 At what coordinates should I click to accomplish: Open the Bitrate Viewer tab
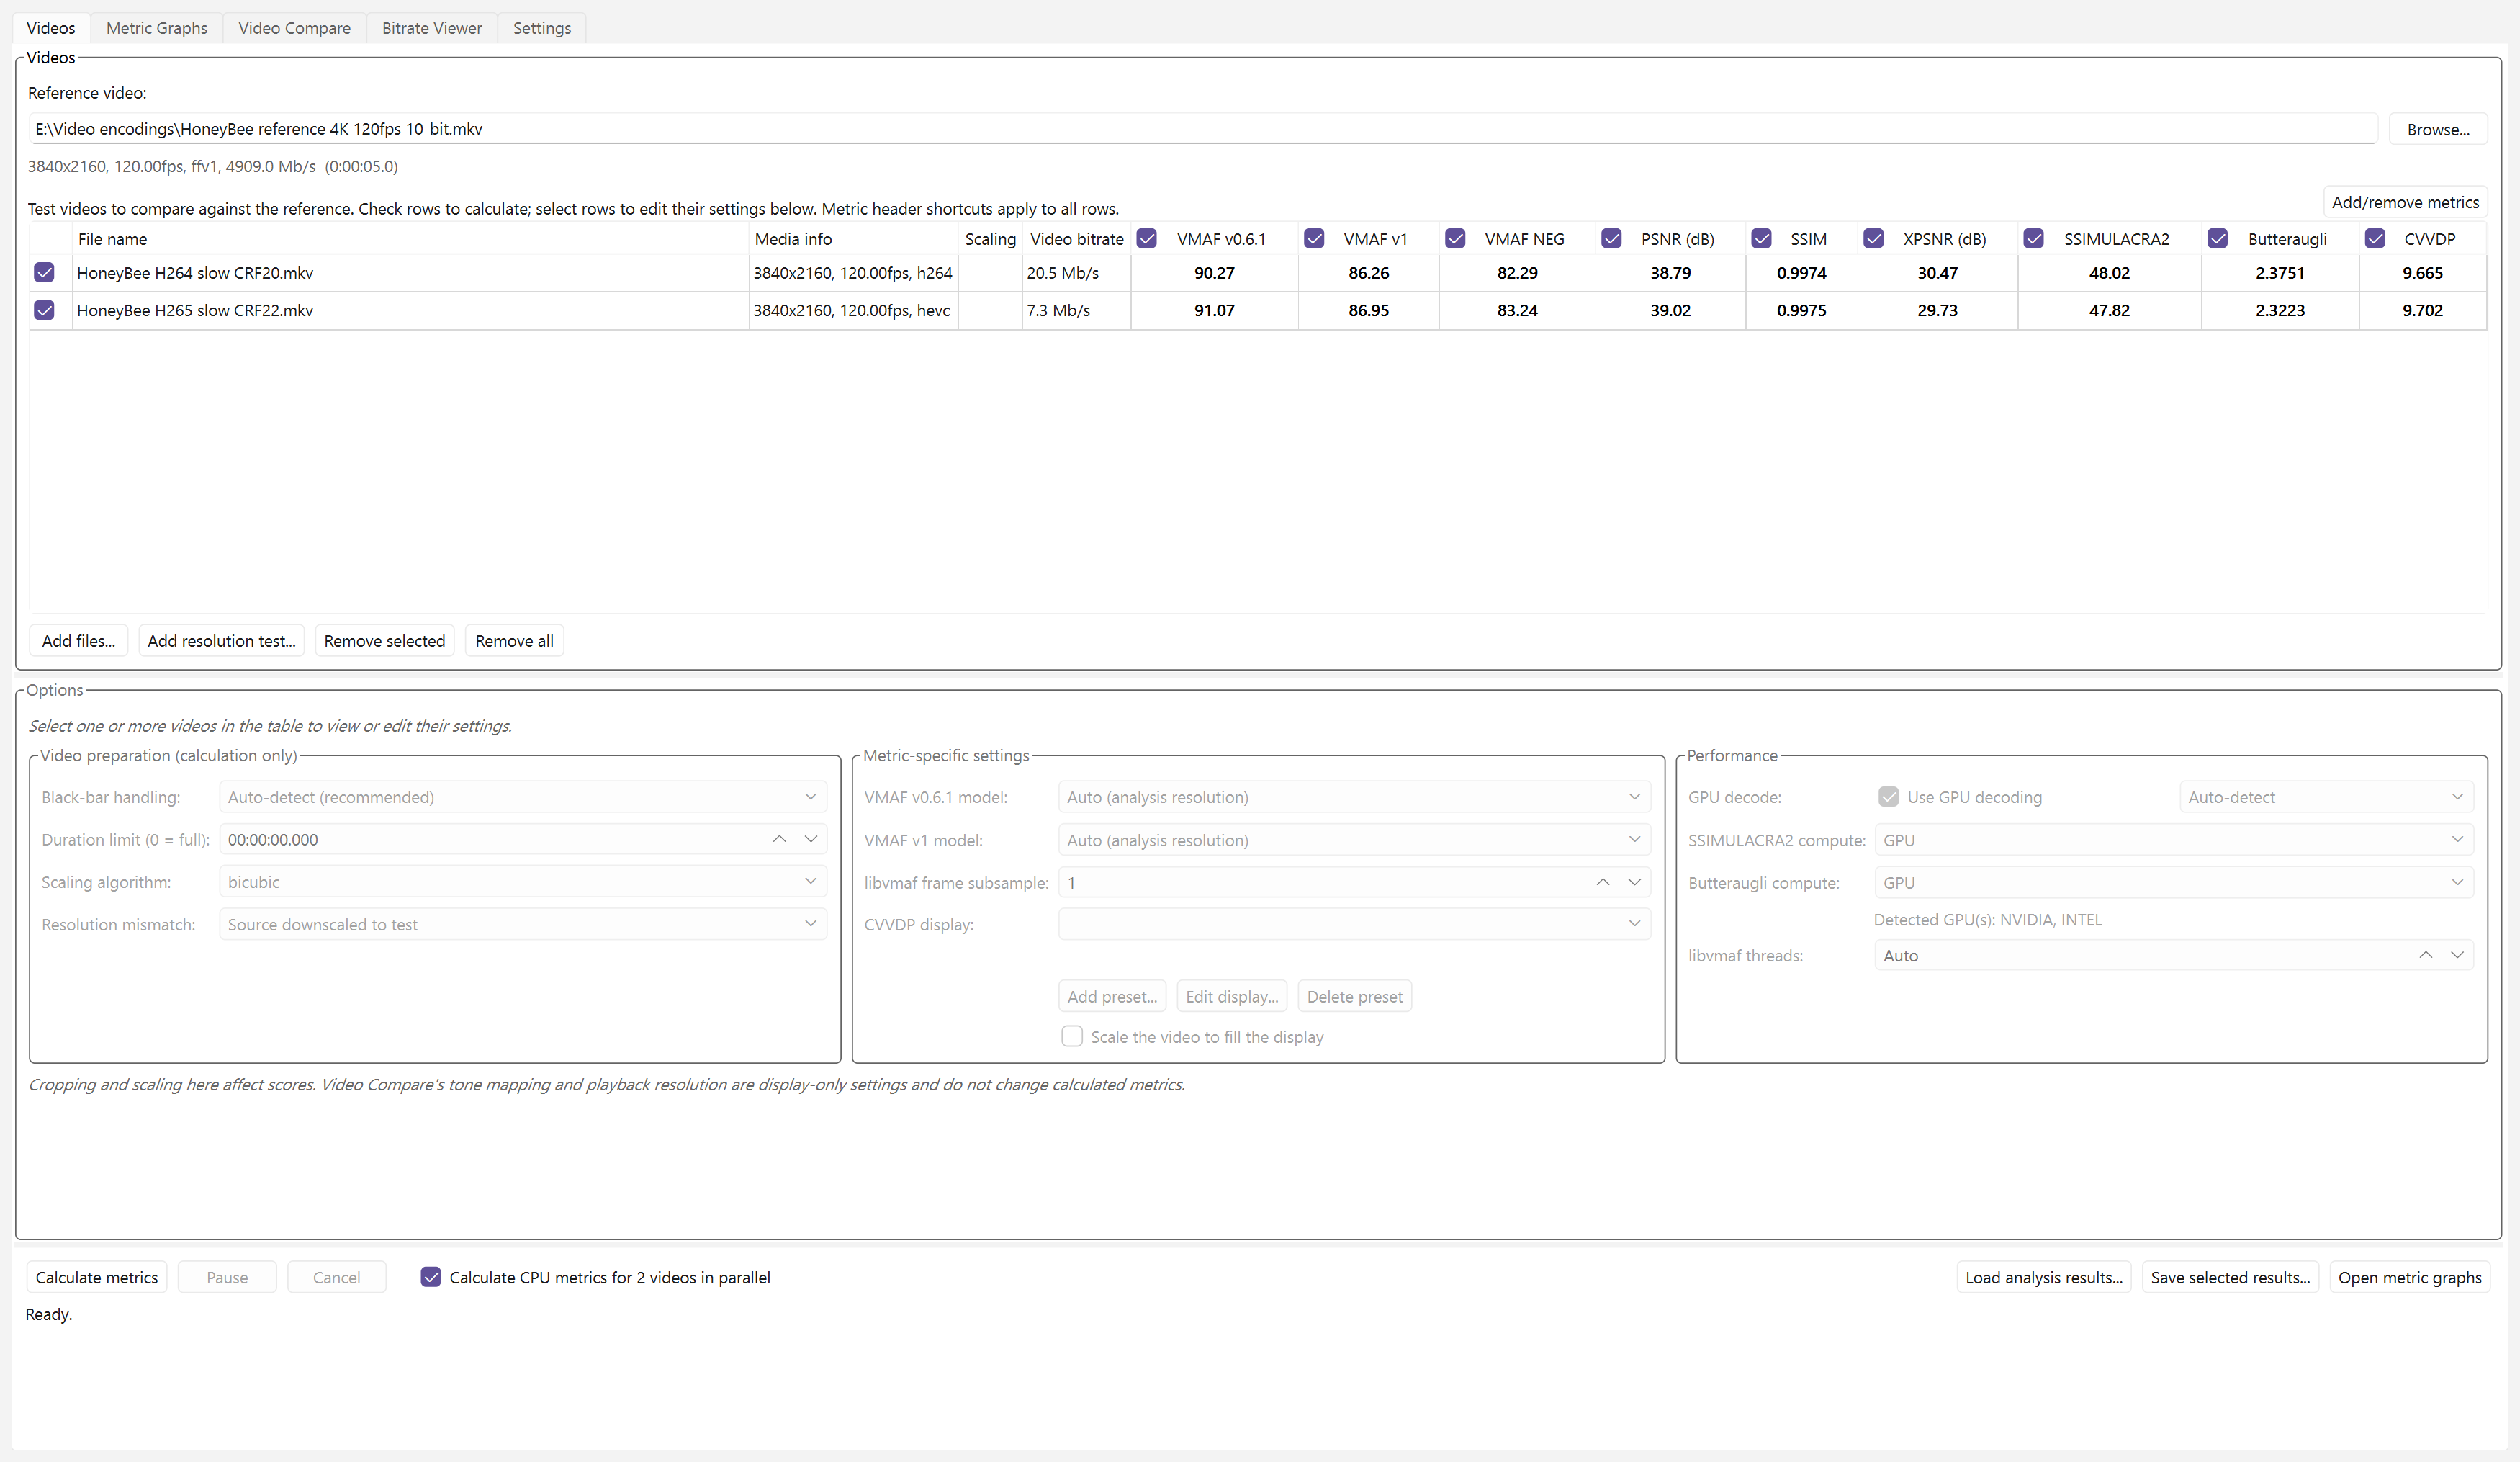pos(432,28)
